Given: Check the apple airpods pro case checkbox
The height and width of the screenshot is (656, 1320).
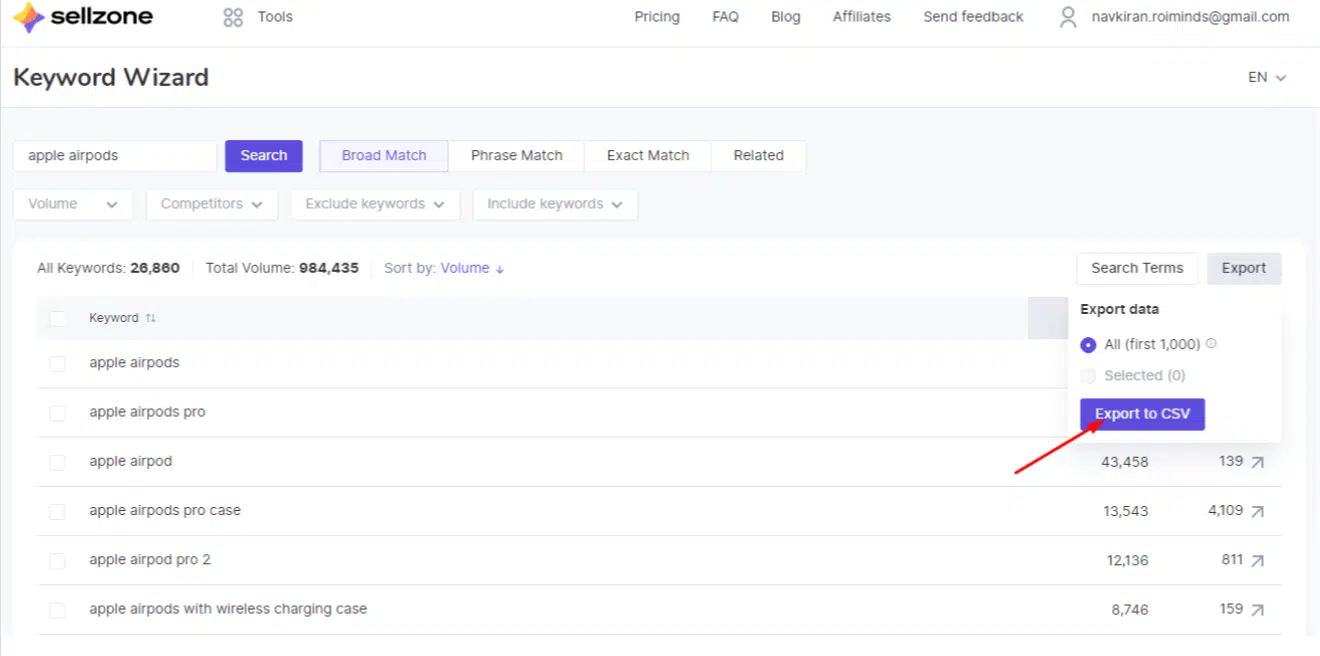Looking at the screenshot, I should pos(57,511).
